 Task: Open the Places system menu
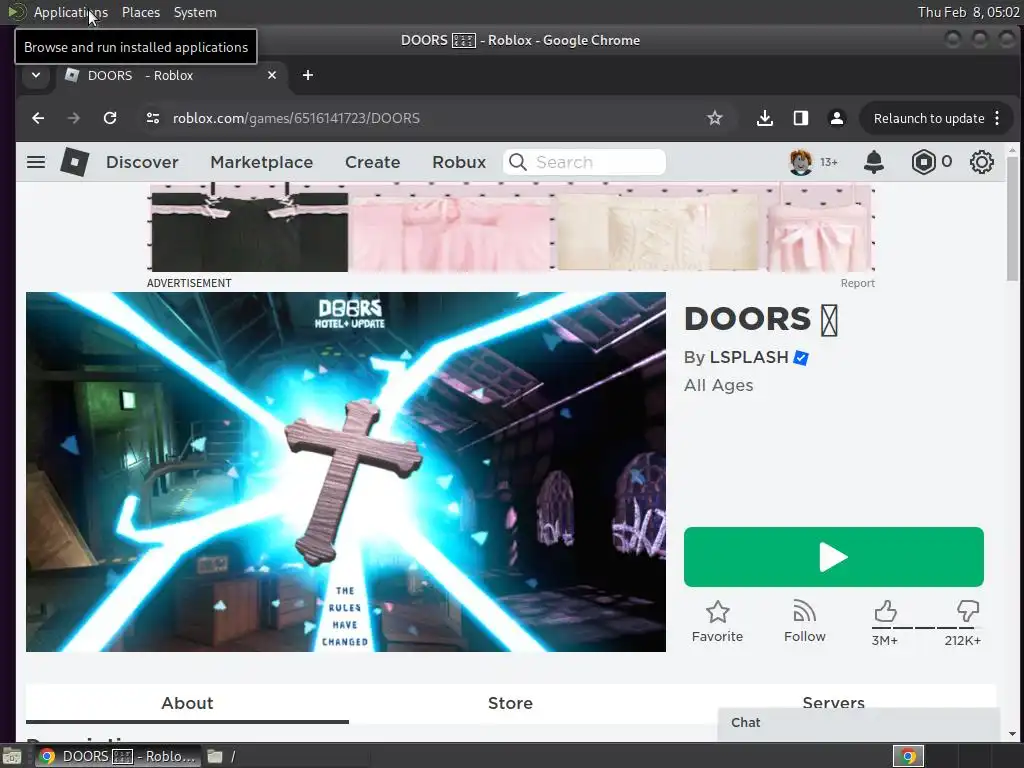140,12
